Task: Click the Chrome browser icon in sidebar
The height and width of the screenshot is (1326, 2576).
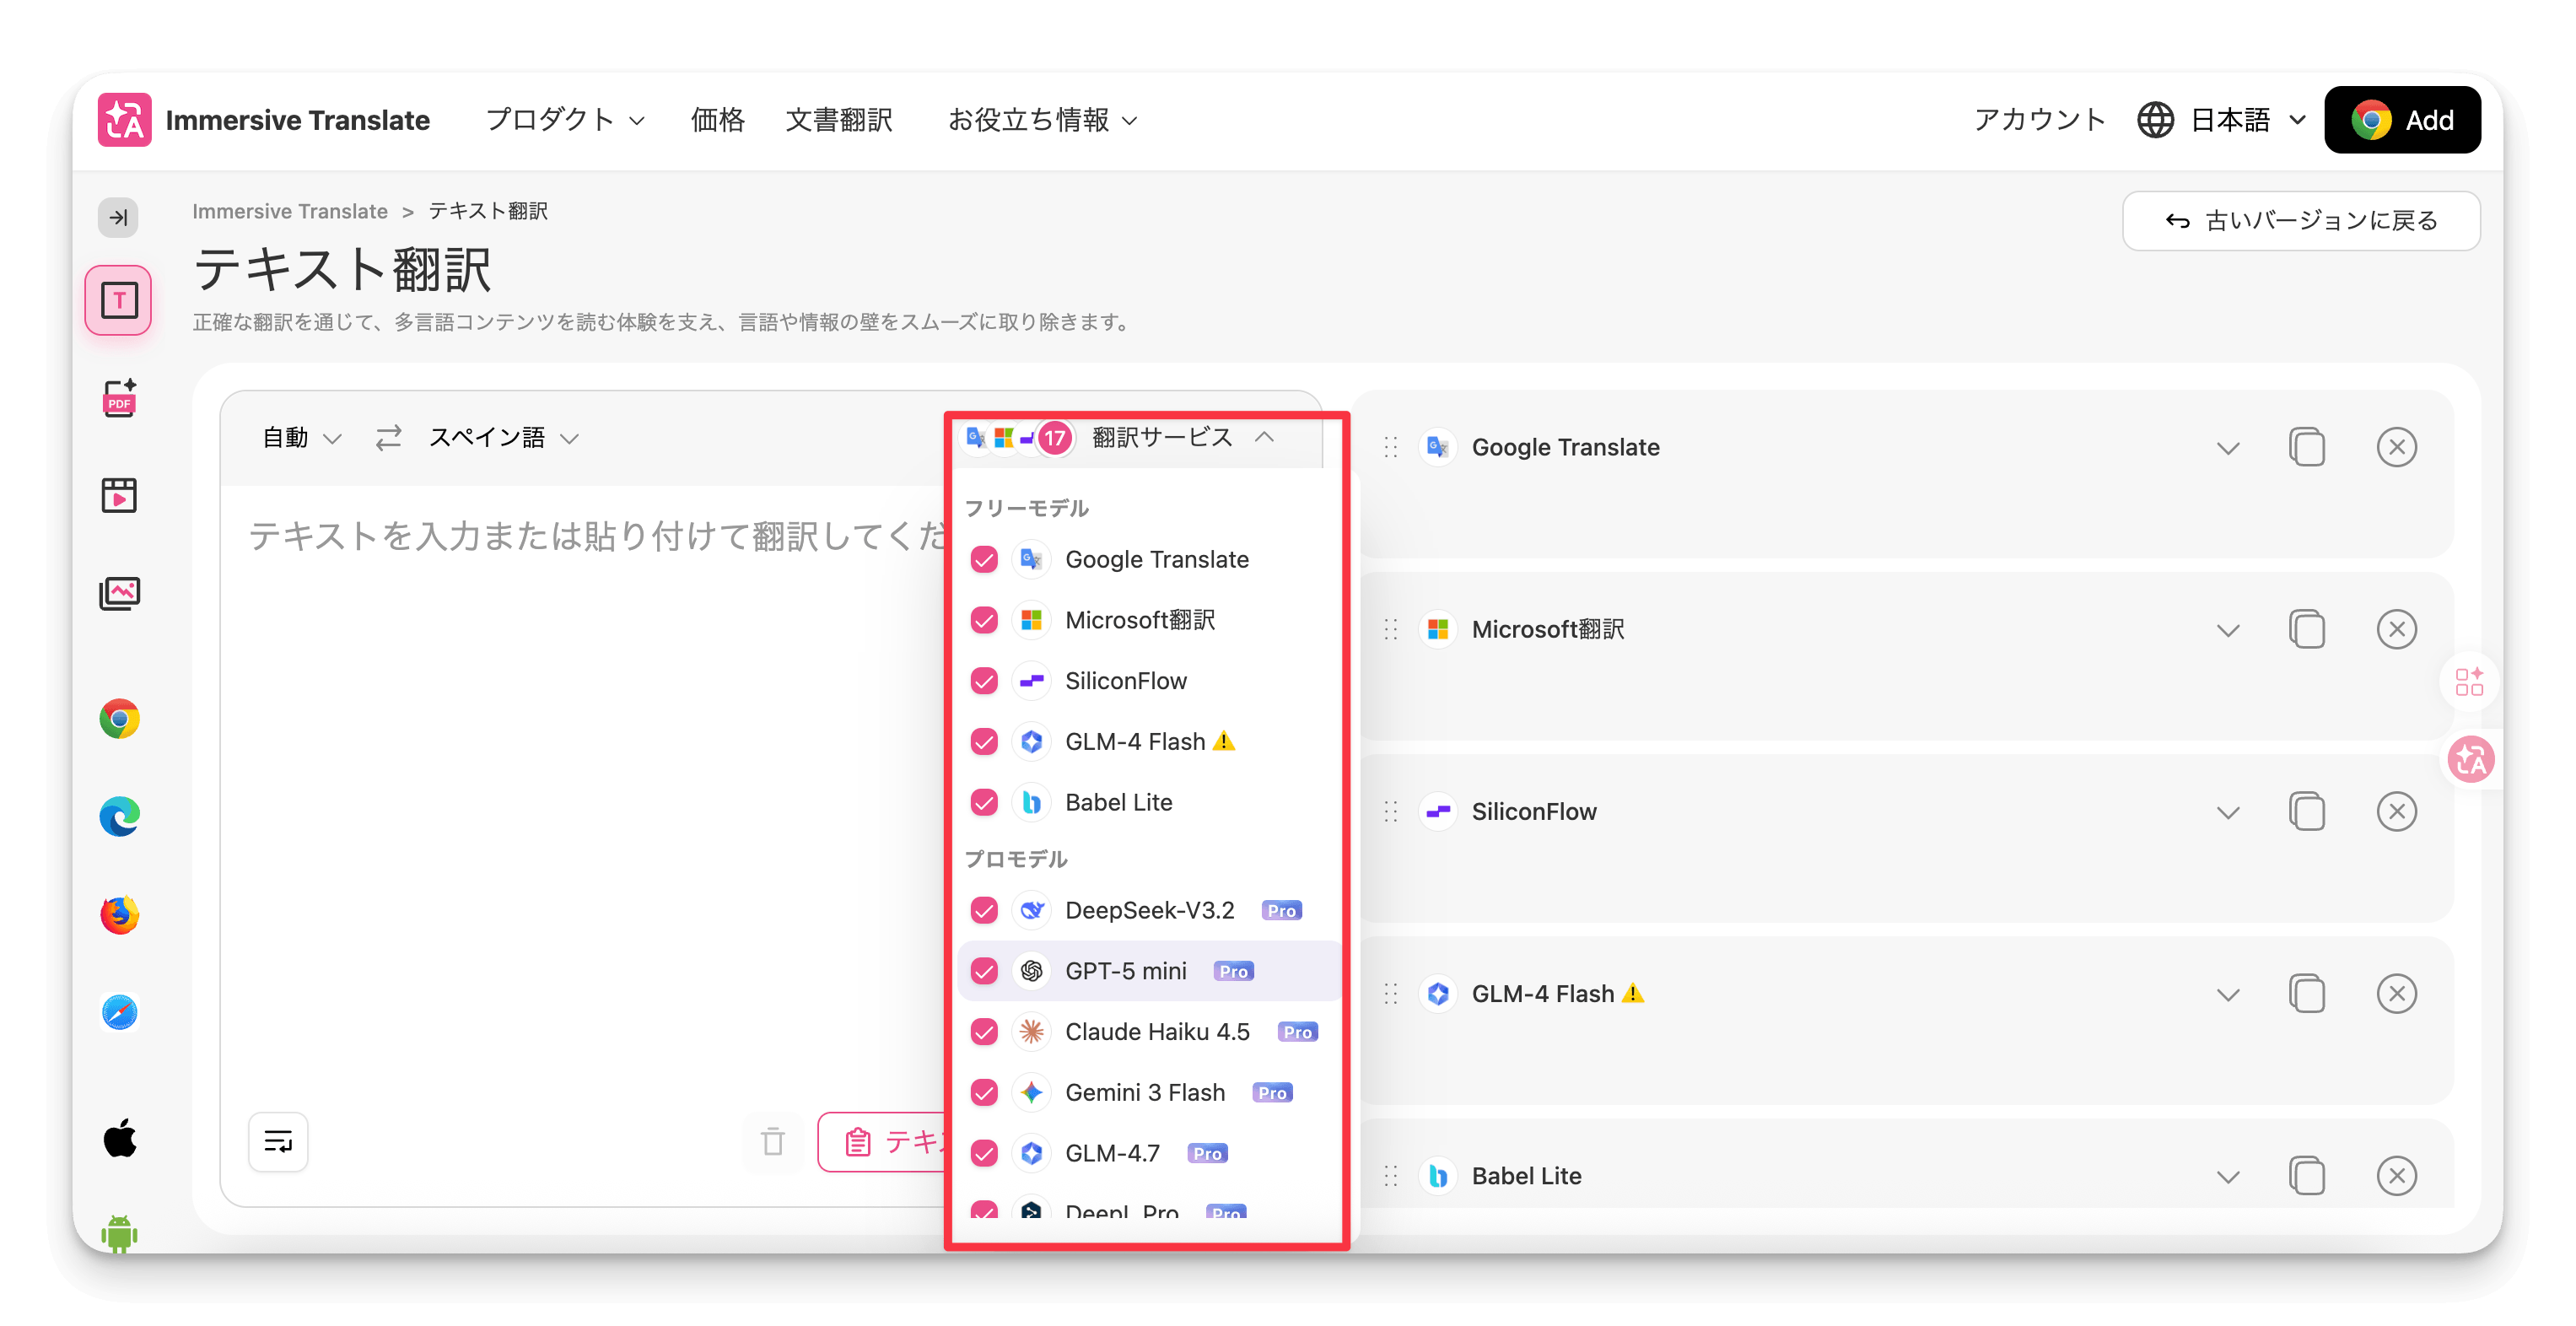Action: 119,719
